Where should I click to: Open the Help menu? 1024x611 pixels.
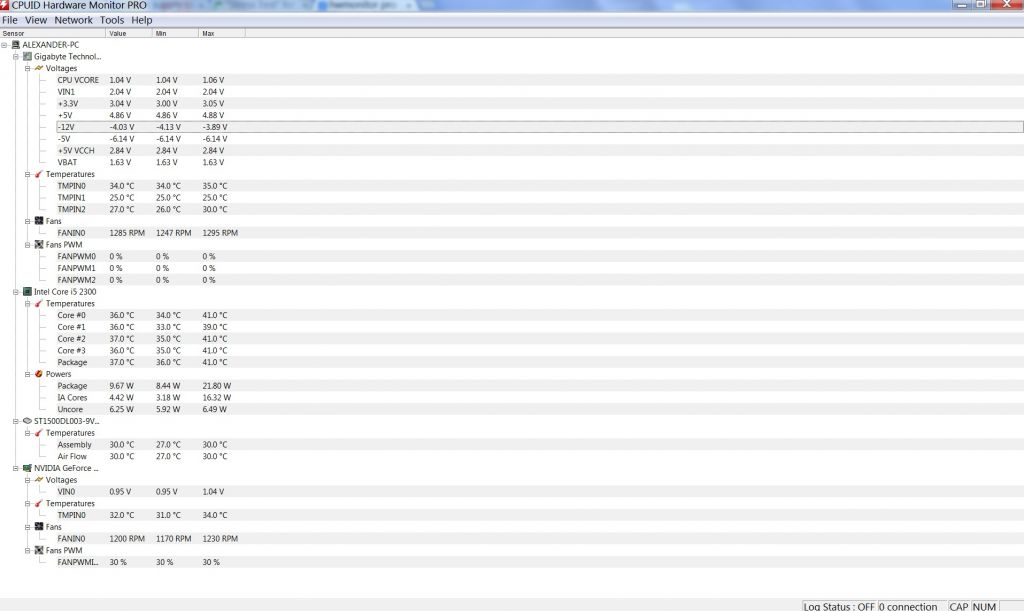pos(142,20)
